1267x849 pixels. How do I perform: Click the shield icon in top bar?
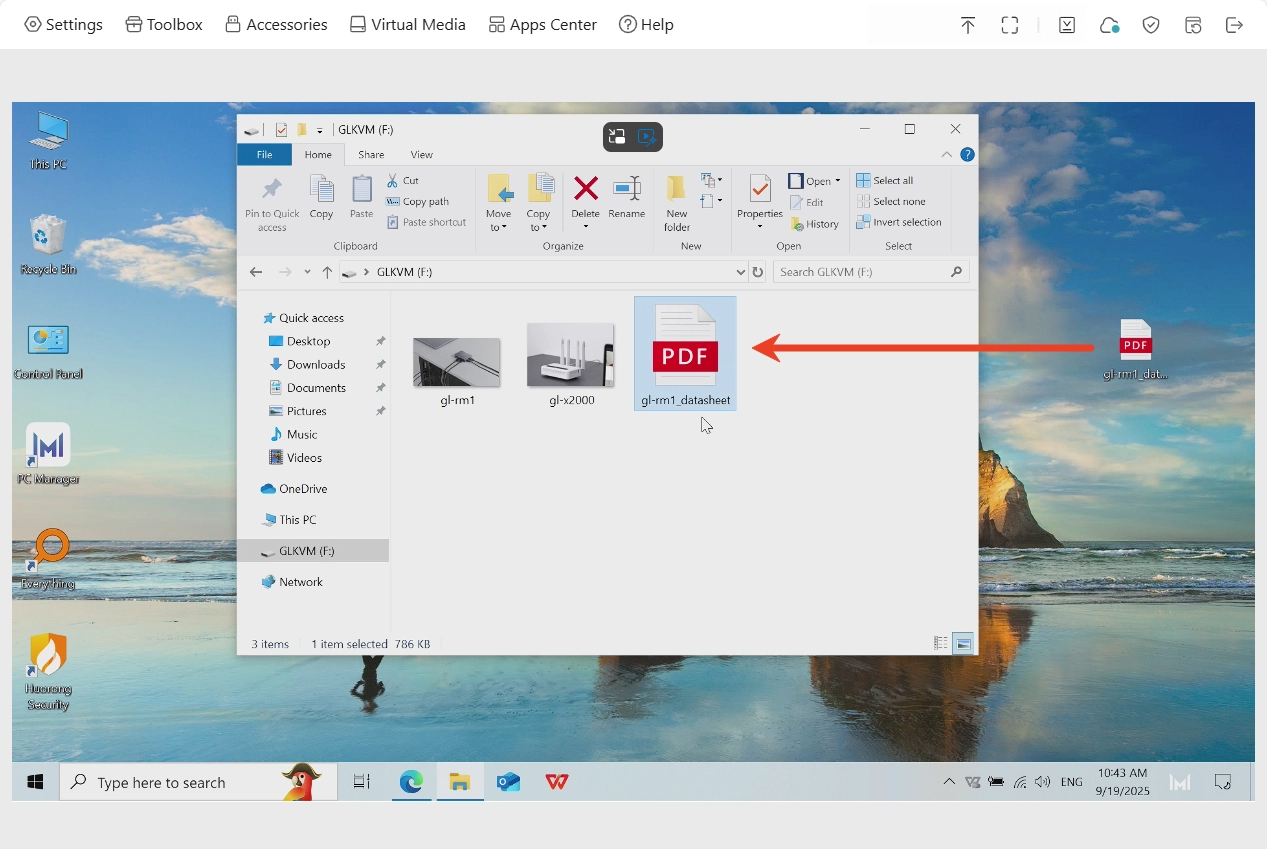tap(1151, 25)
